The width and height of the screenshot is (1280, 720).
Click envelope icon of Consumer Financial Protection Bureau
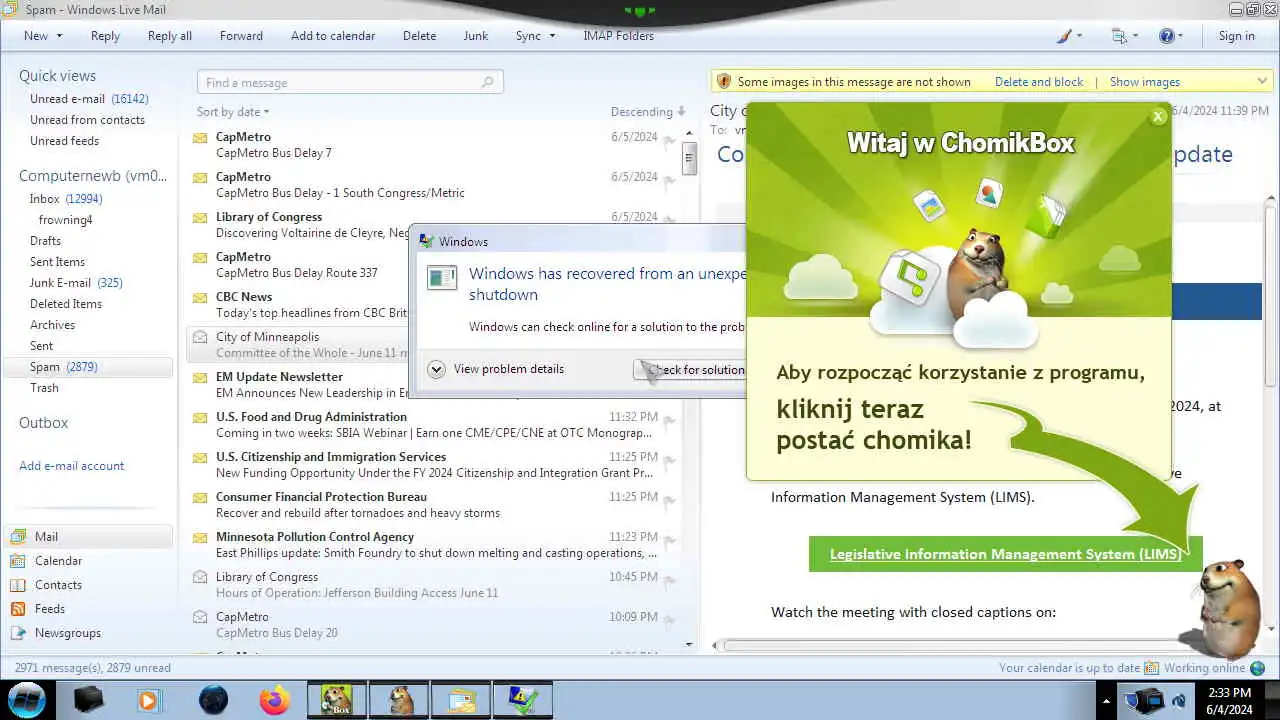click(200, 497)
